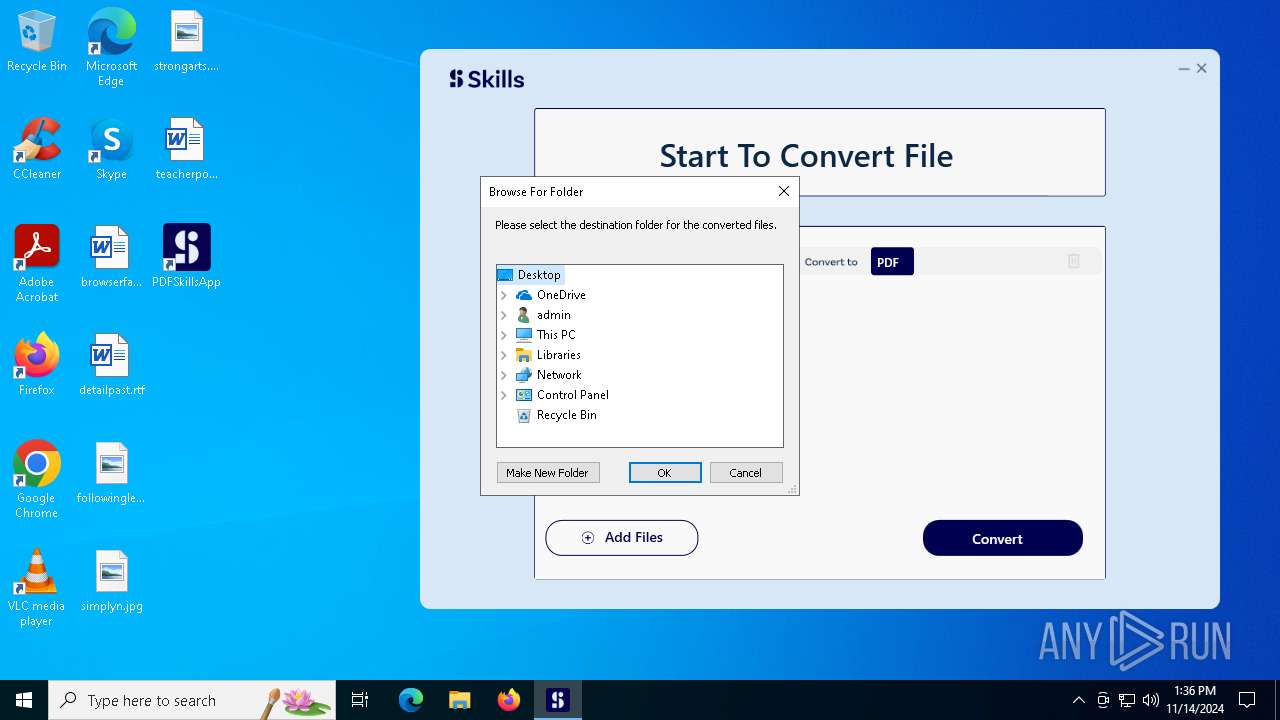Open the Recycle Bin desktop icon
The height and width of the screenshot is (720, 1280).
37,41
